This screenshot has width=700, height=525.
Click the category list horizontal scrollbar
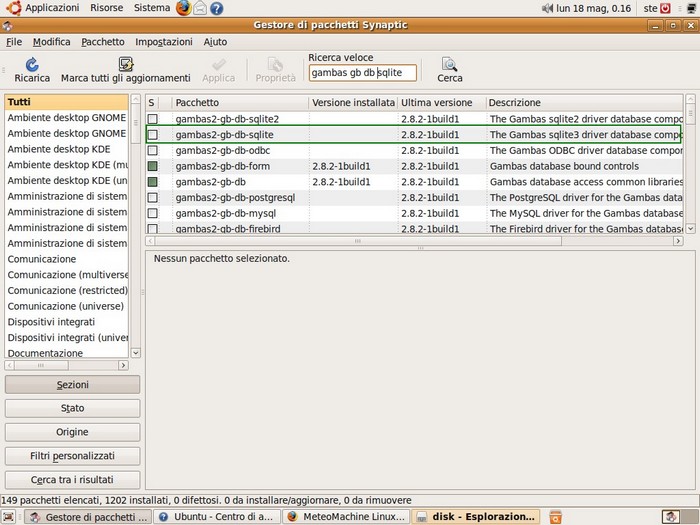pyautogui.click(x=41, y=365)
